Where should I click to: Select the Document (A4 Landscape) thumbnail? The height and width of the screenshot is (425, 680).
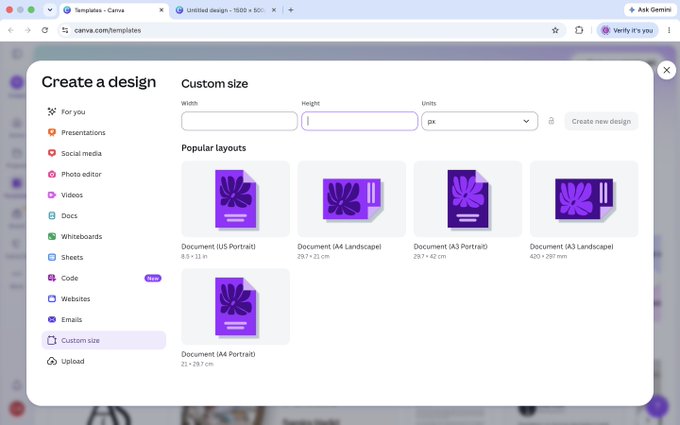(x=352, y=199)
